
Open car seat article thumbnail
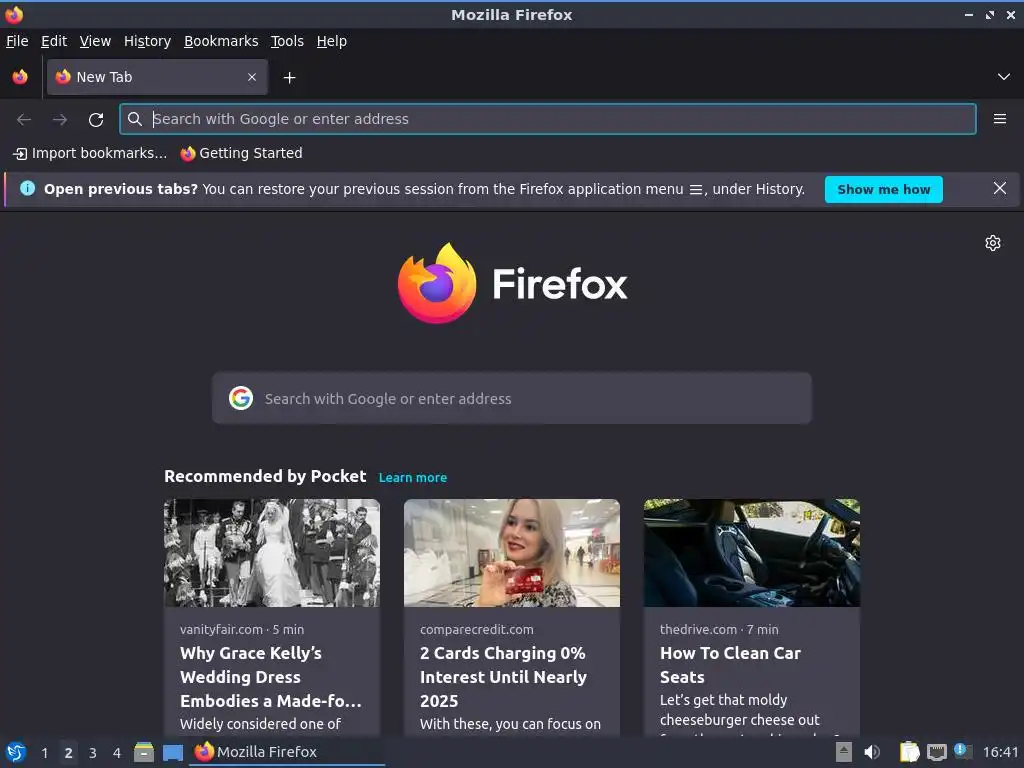(x=752, y=553)
